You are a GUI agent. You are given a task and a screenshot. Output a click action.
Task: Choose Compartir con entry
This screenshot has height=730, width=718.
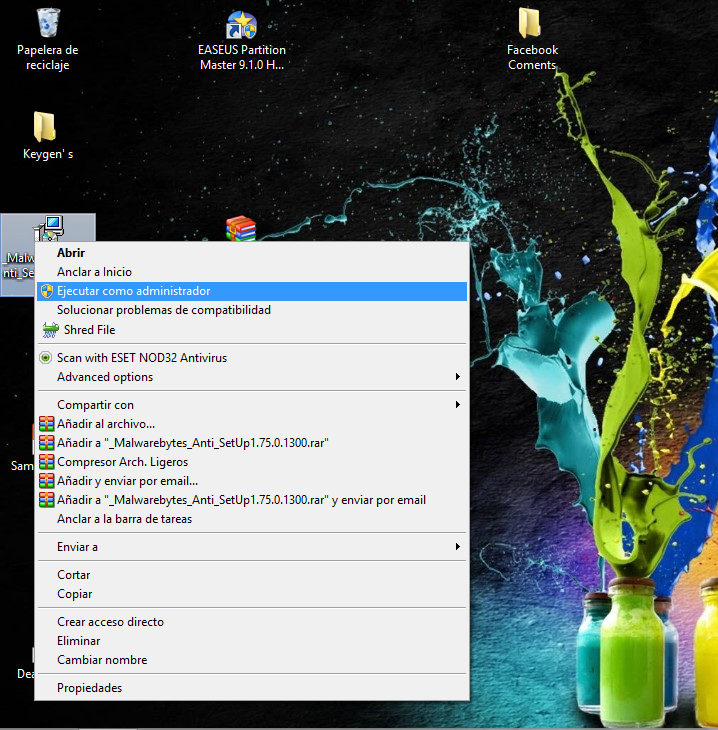tap(252, 405)
